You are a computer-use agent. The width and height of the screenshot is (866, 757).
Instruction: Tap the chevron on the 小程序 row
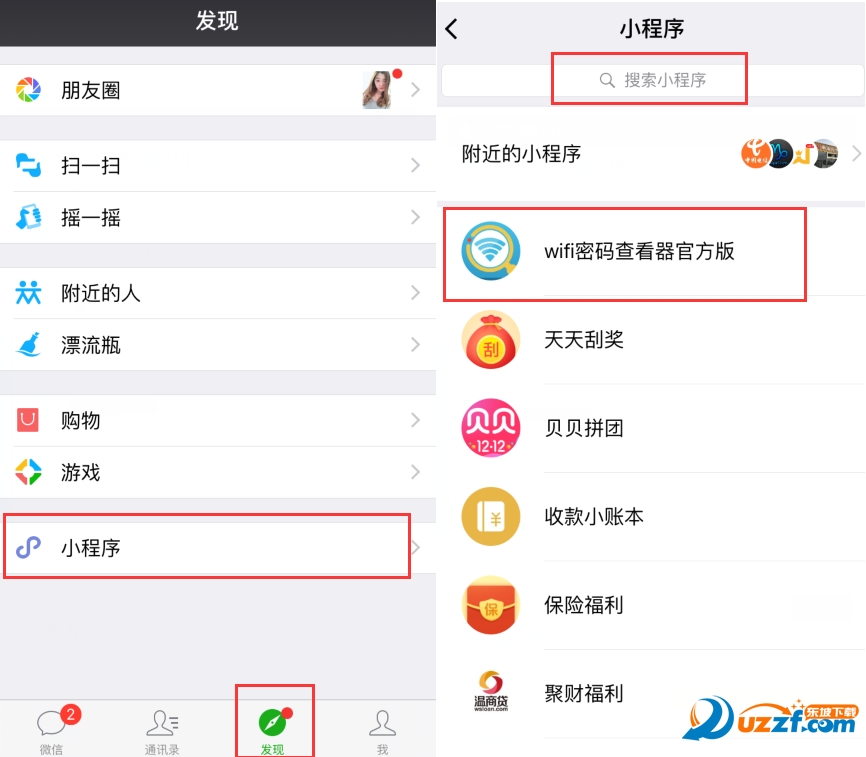[x=416, y=547]
